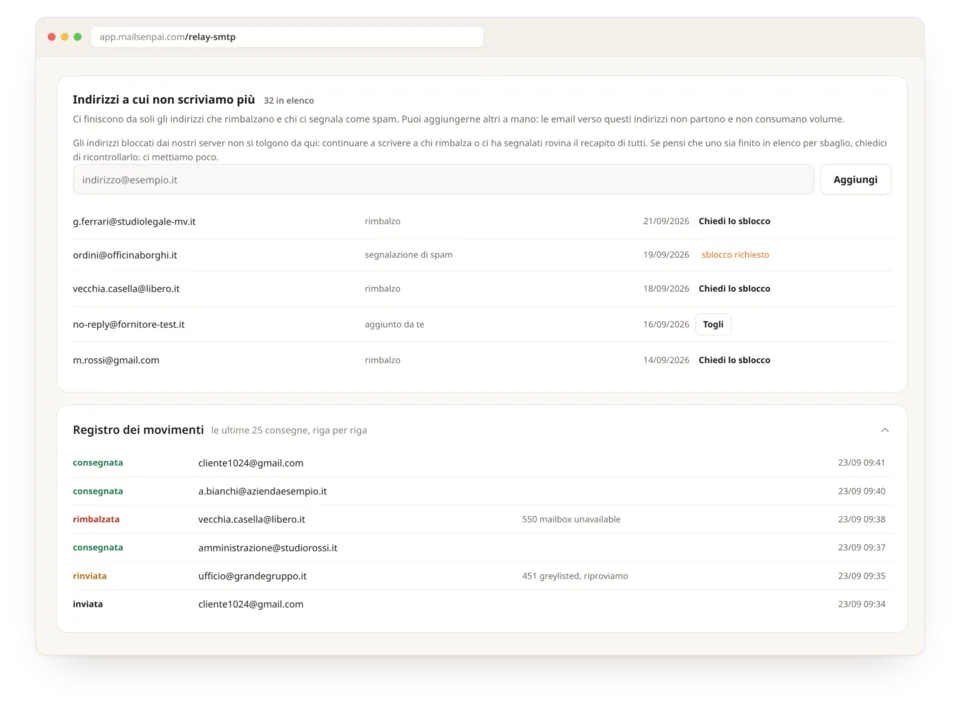Select g.ferrari@studiolegale-mv.it address
The width and height of the screenshot is (960, 710).
coord(134,222)
